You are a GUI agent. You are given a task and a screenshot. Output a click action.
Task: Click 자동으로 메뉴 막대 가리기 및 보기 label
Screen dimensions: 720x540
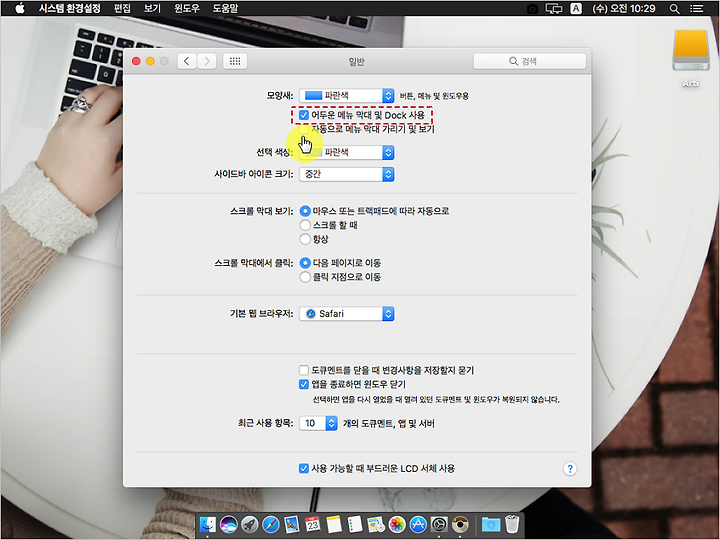click(x=373, y=129)
